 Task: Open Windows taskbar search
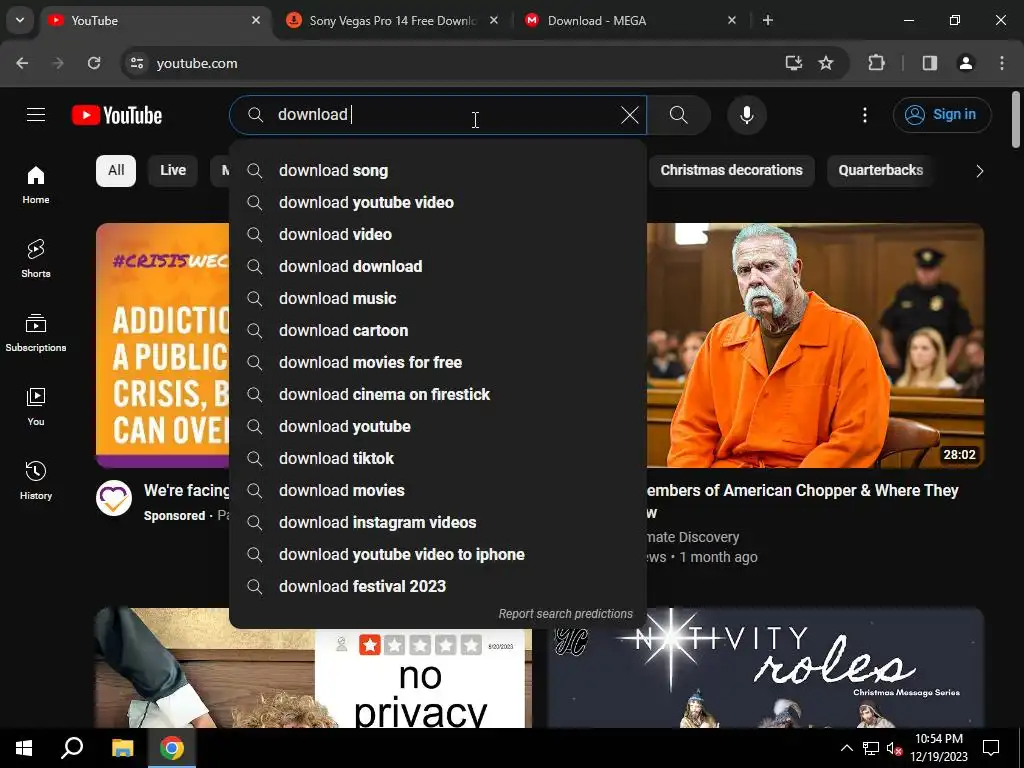(x=72, y=748)
